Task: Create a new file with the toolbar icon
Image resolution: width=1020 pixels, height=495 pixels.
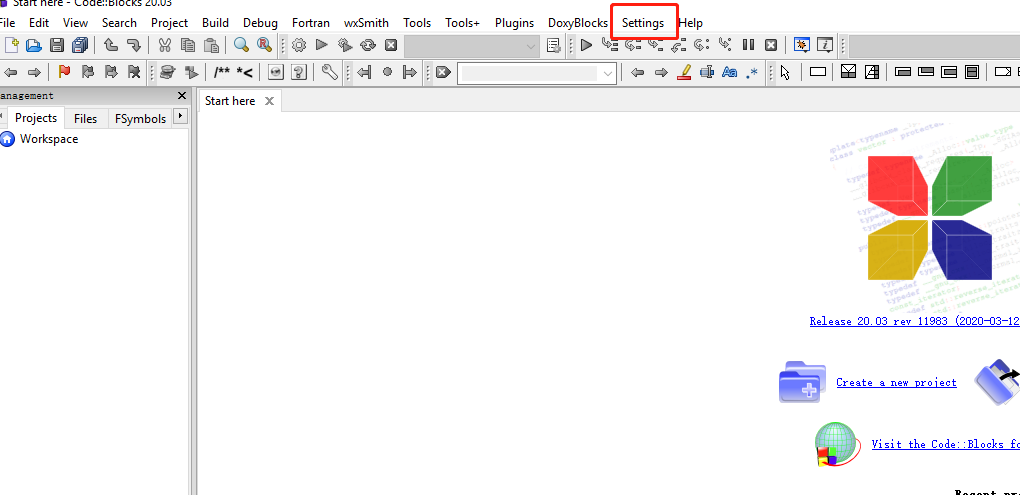Action: [12, 45]
